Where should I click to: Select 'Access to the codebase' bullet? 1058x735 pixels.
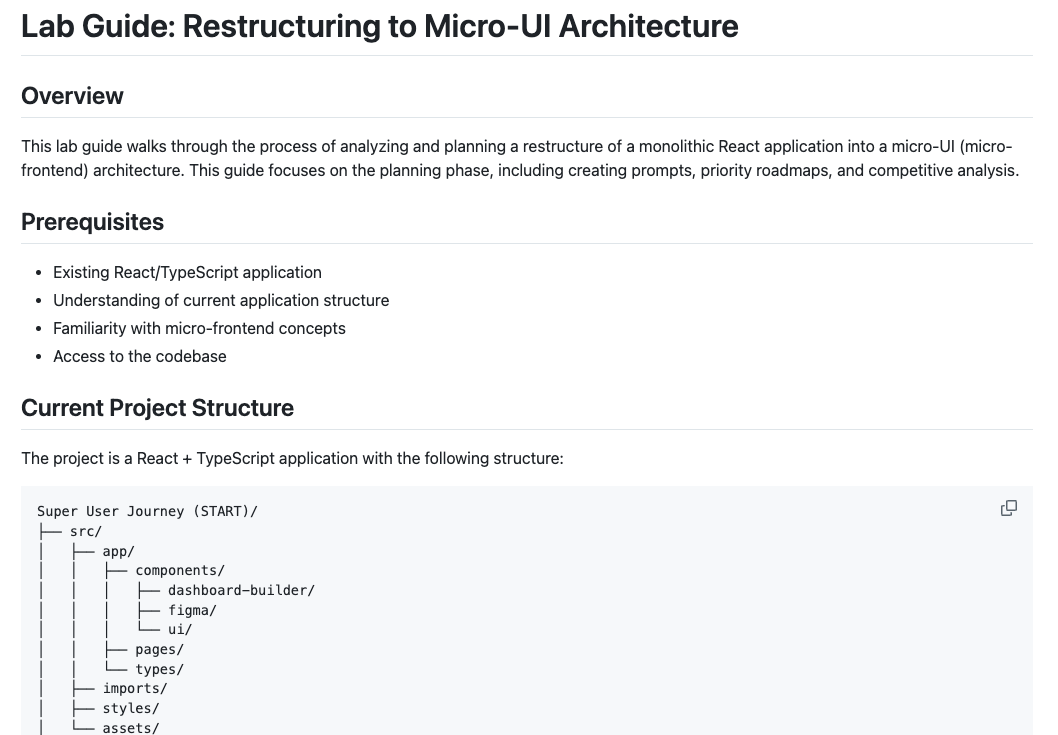[x=140, y=356]
